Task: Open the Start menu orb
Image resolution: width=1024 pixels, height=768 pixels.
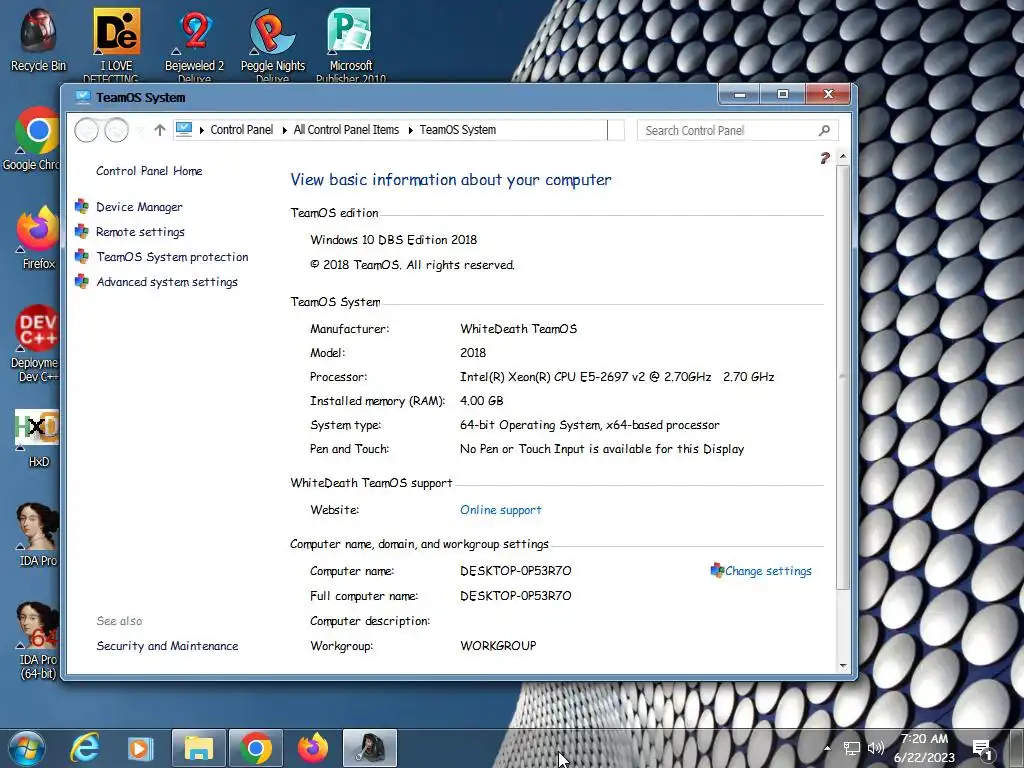Action: click(27, 748)
